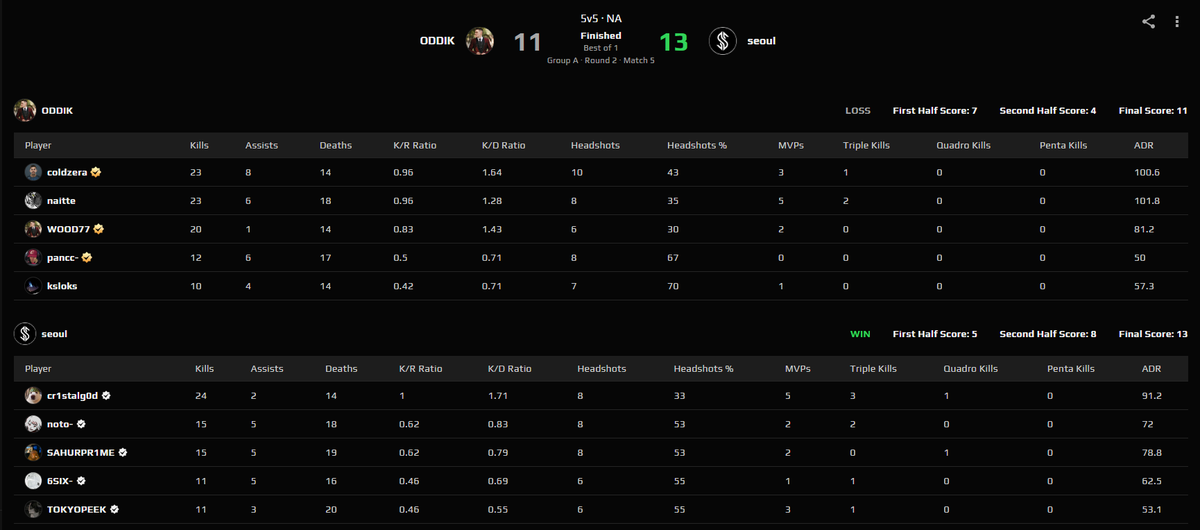Select ODDIK Final Score: 11

coord(1153,110)
